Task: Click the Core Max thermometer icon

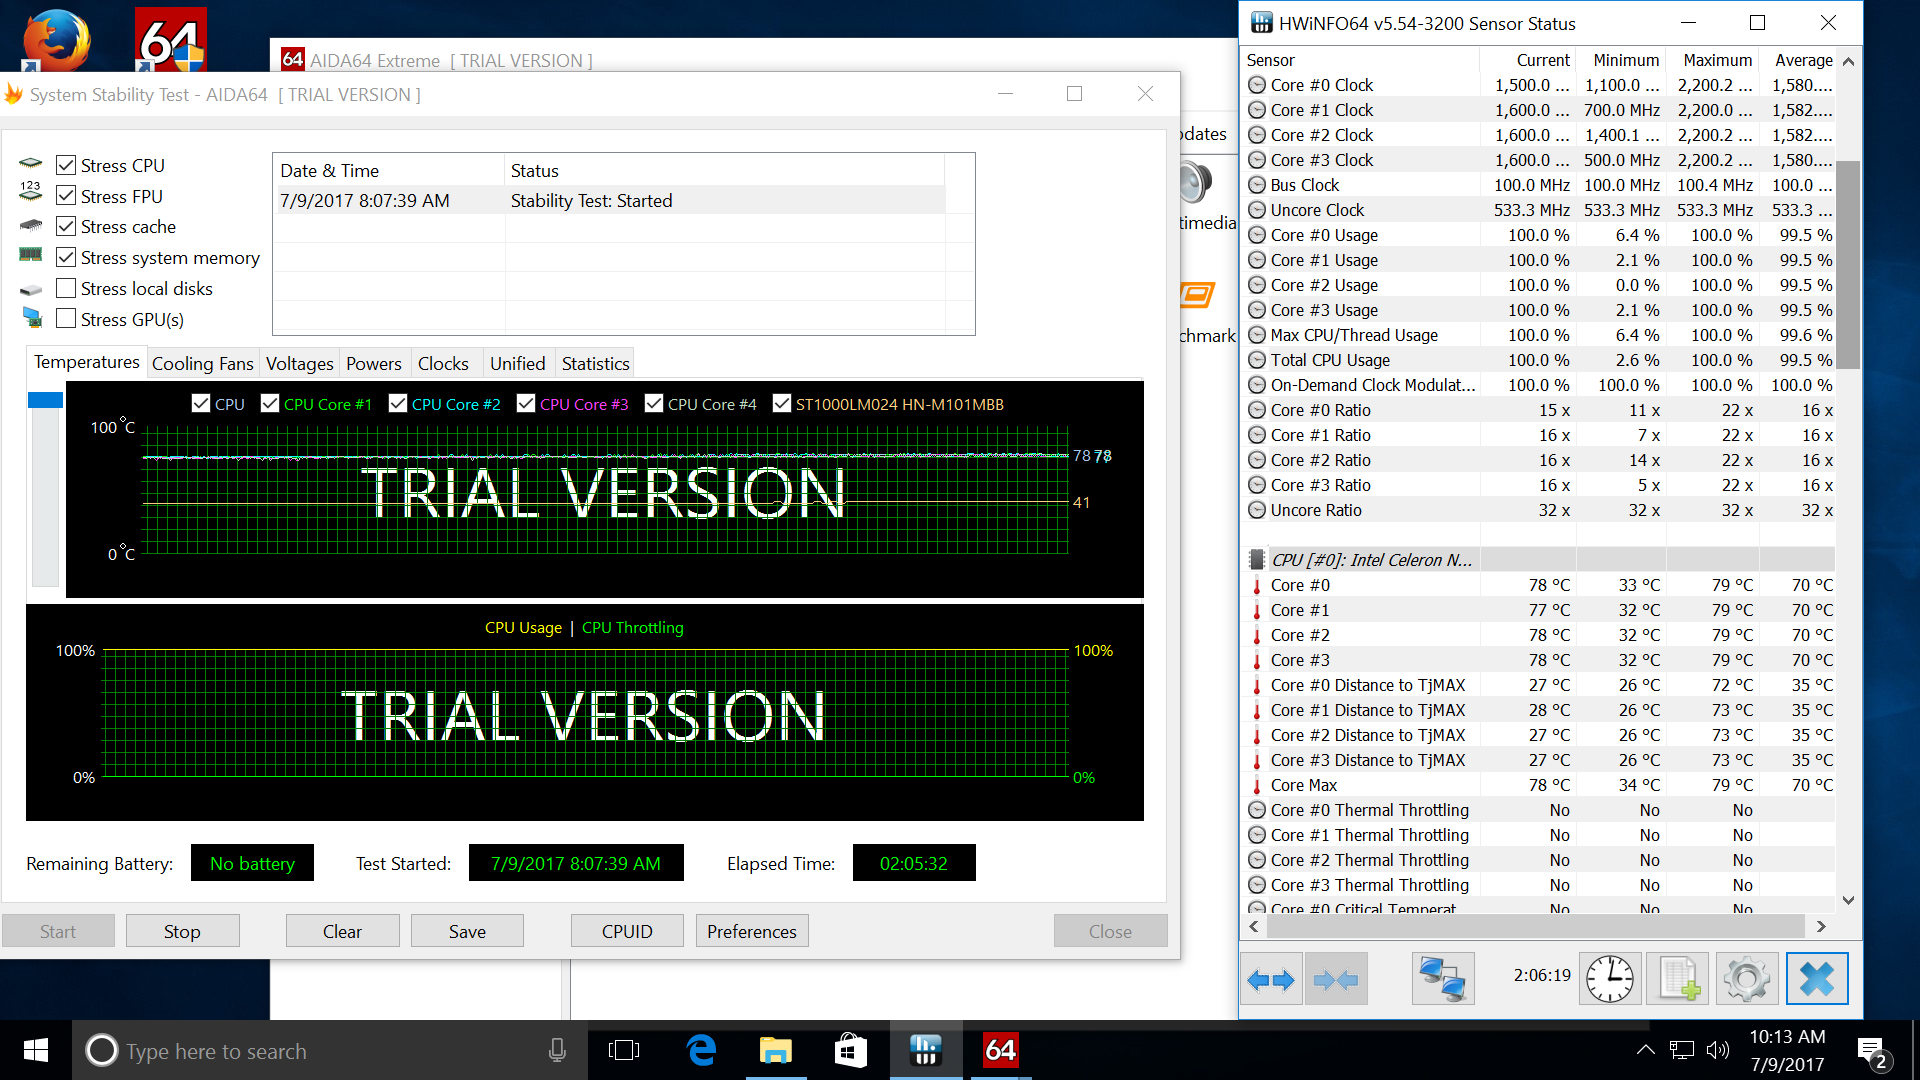Action: pos(1257,785)
